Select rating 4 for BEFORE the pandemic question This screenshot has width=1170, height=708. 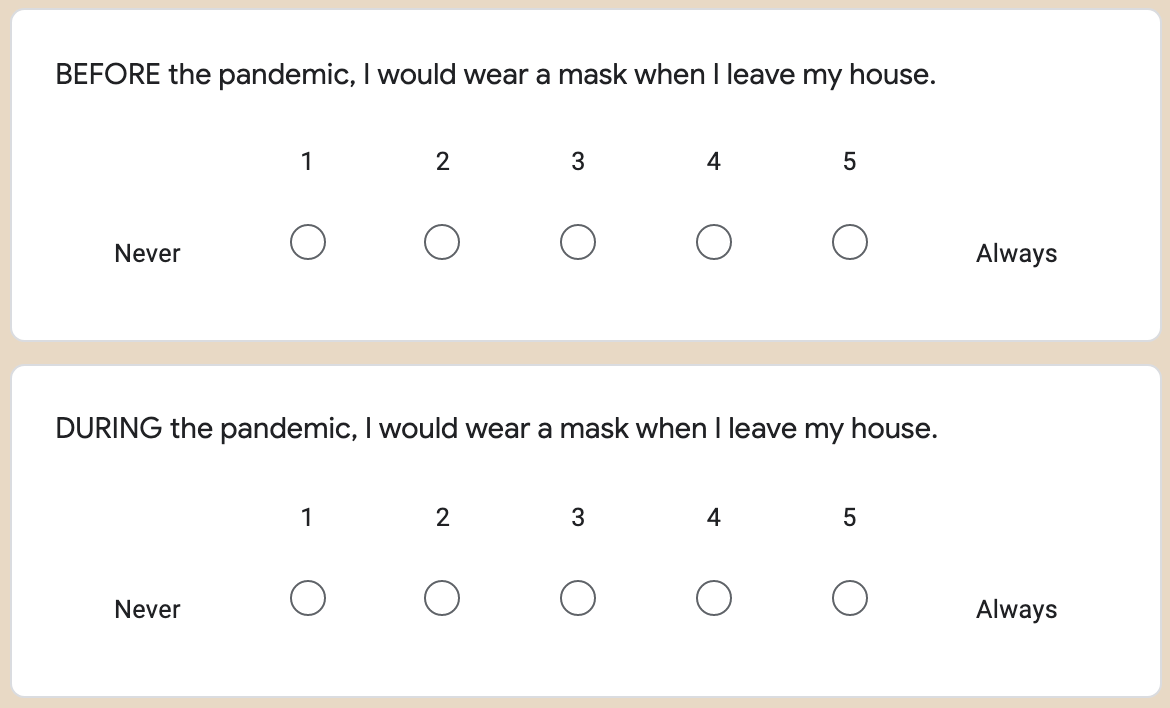pyautogui.click(x=713, y=242)
